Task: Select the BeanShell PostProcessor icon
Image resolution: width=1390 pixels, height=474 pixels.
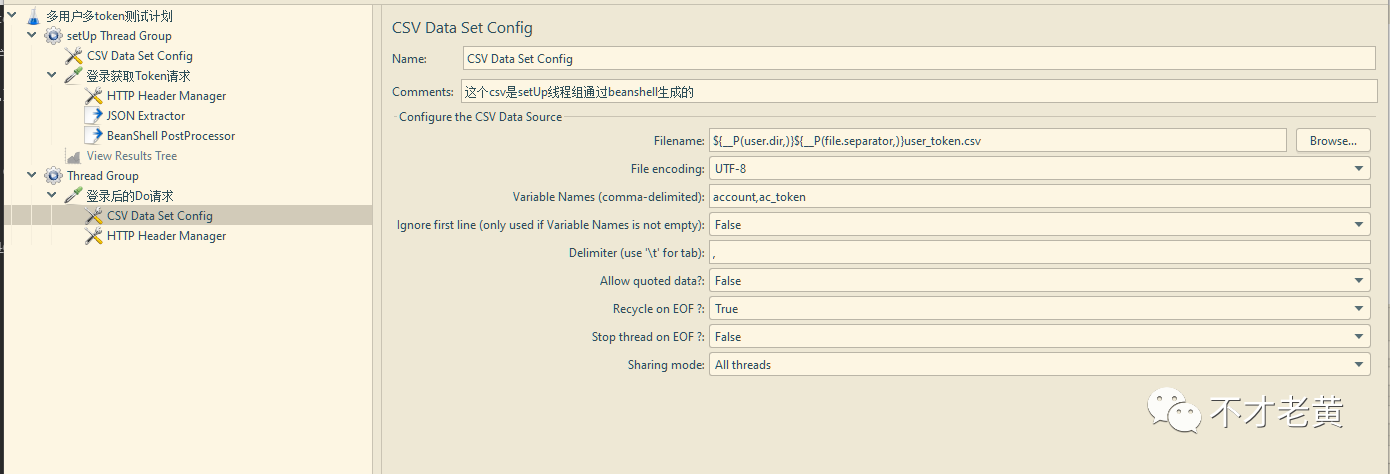Action: (x=94, y=136)
